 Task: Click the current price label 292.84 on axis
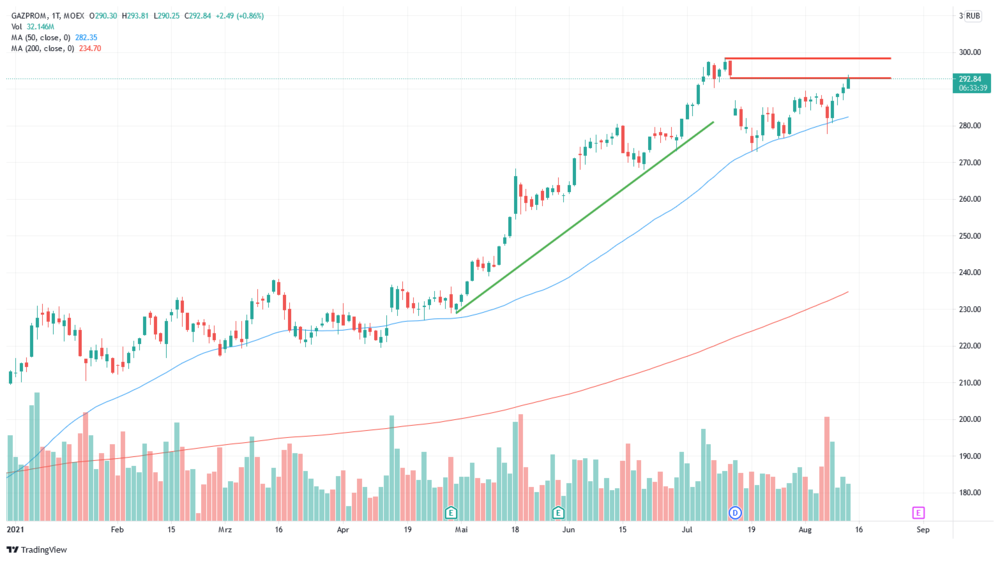click(x=971, y=79)
